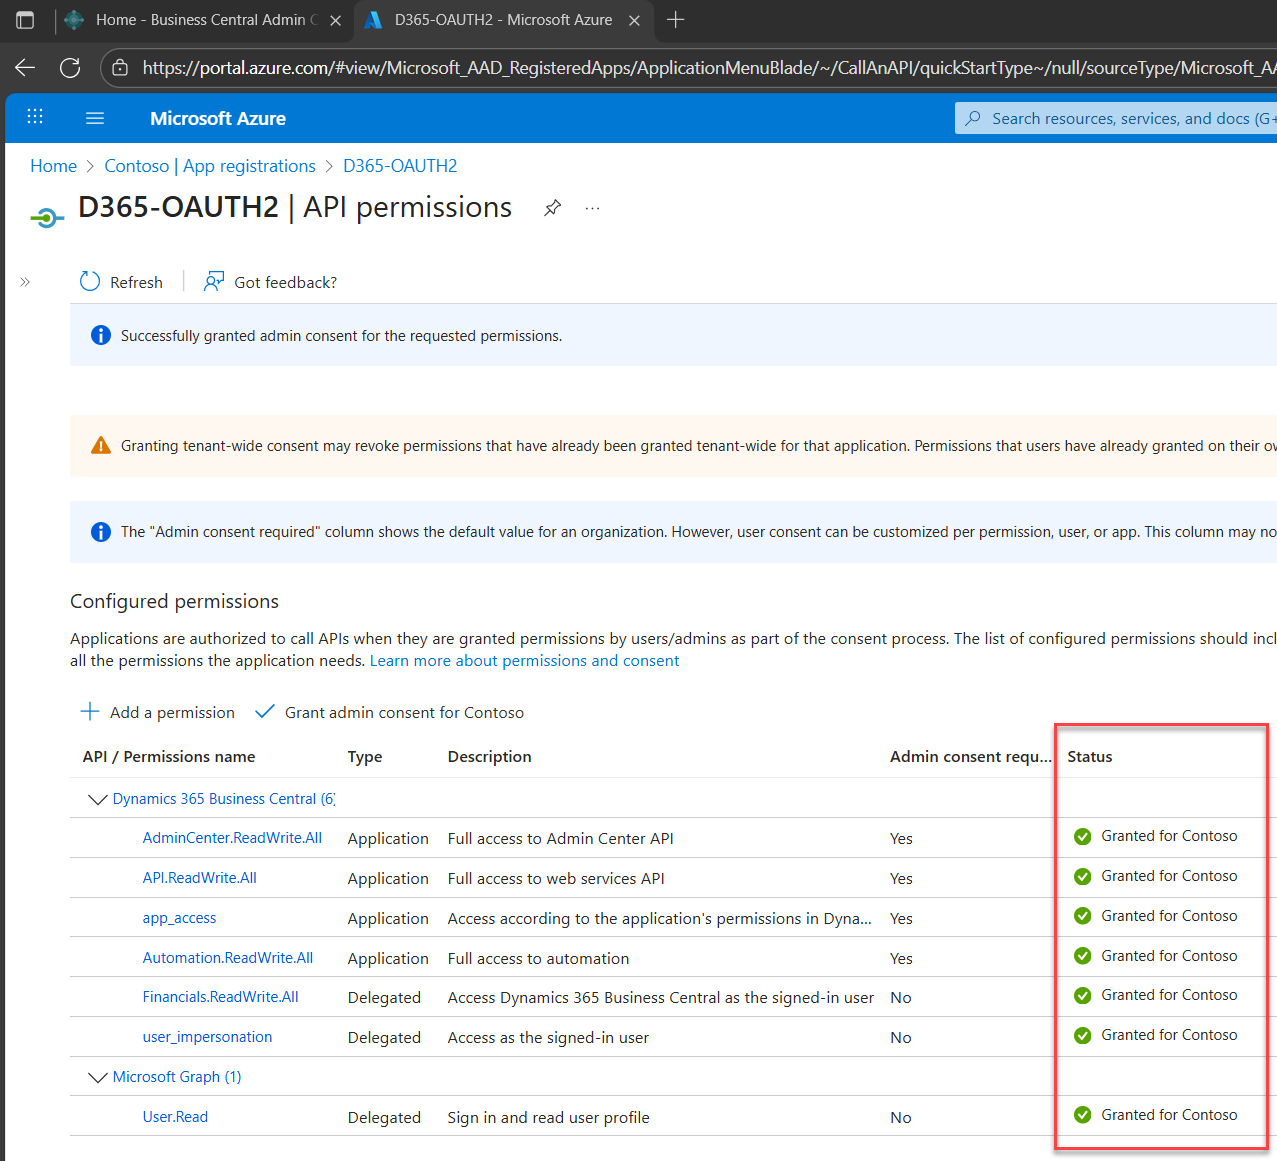
Task: Open the browser tab actions icon
Action: (x=25, y=20)
